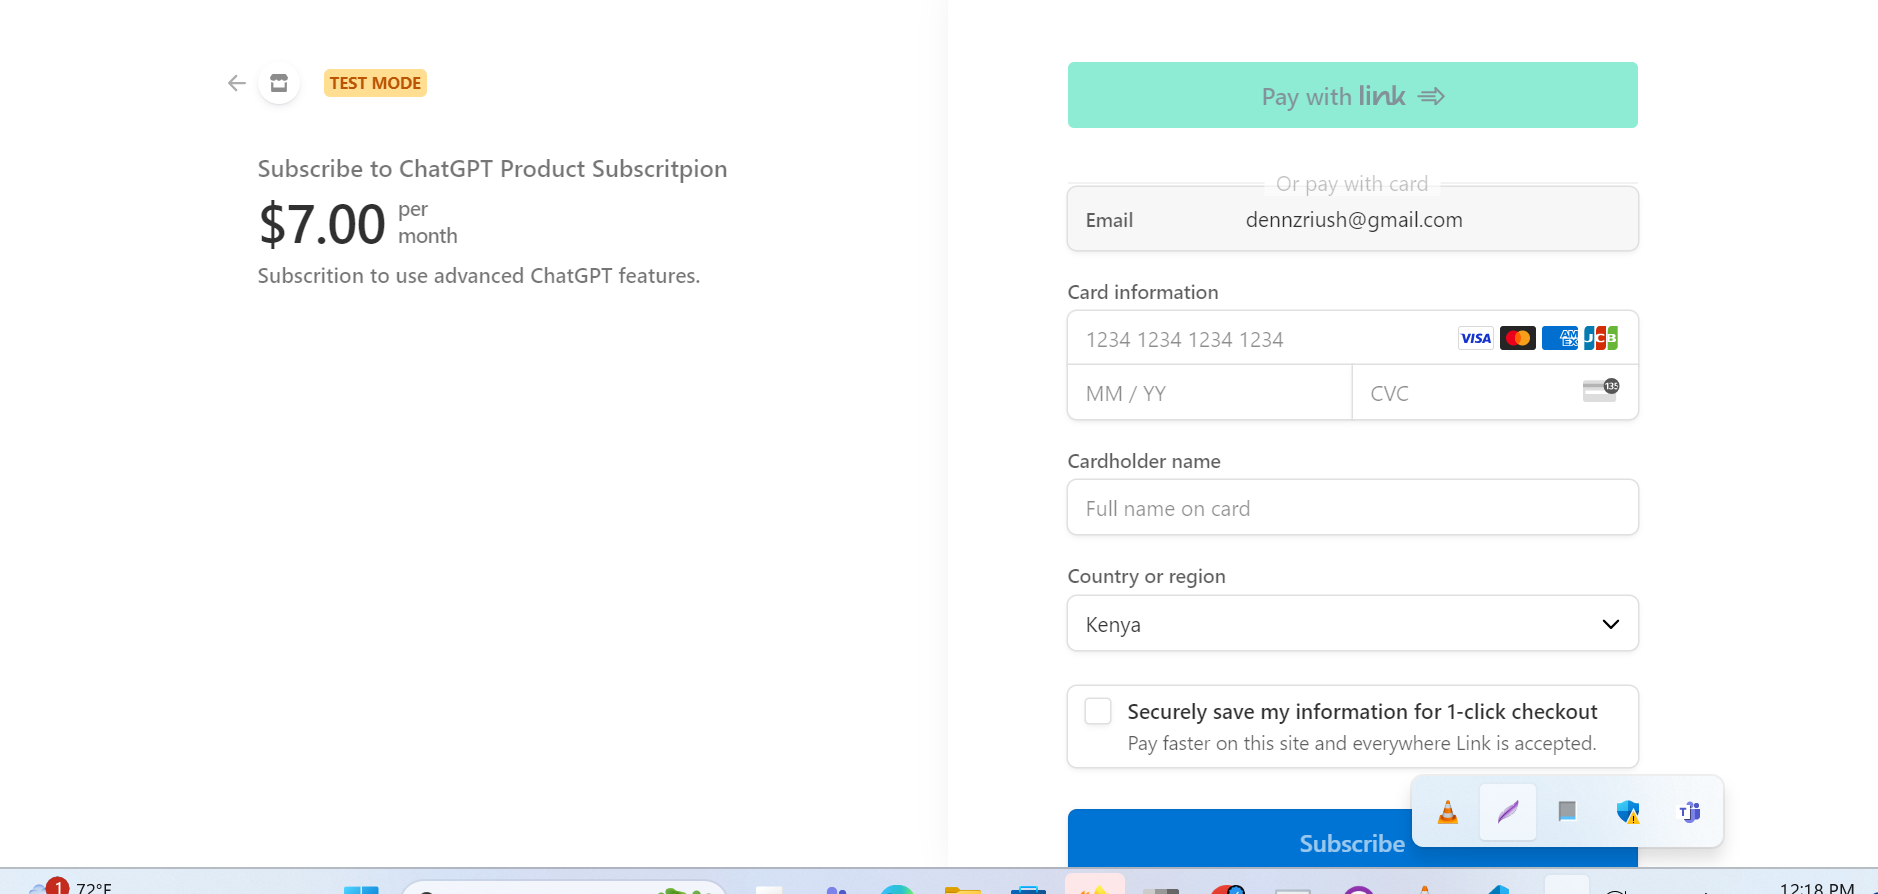Click the Mastercard logo
The height and width of the screenshot is (894, 1878).
click(x=1517, y=338)
